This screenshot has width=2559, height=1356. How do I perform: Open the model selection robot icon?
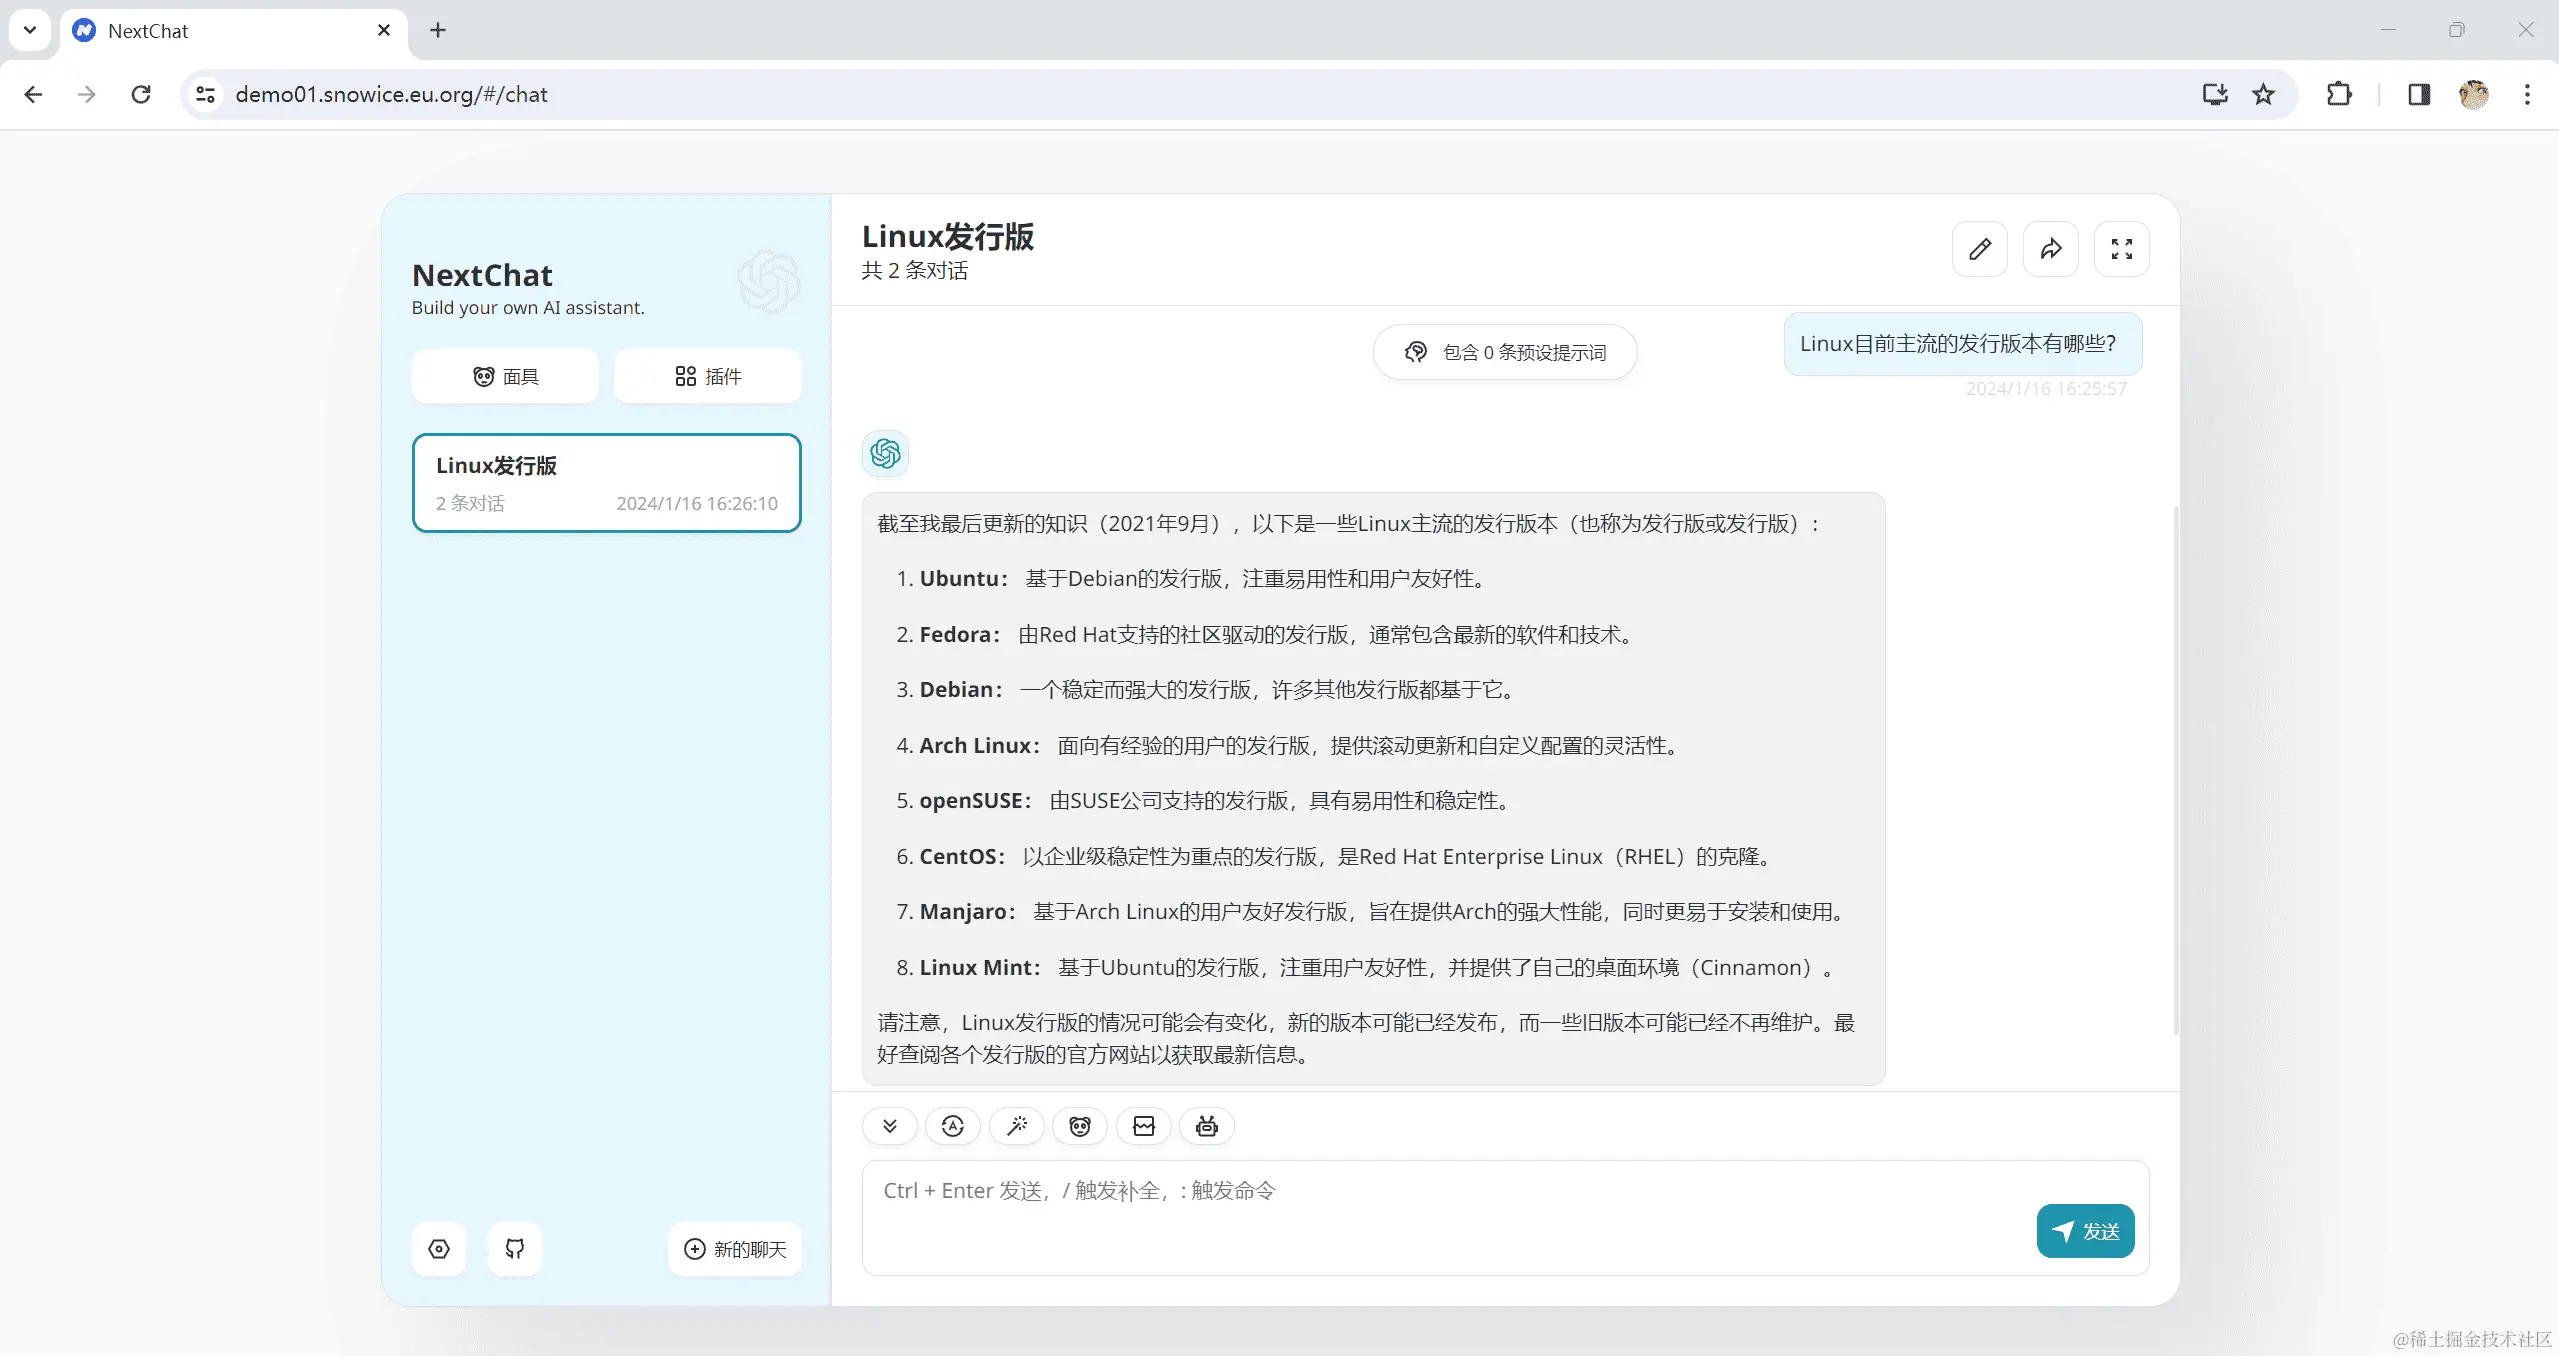(x=1207, y=1127)
